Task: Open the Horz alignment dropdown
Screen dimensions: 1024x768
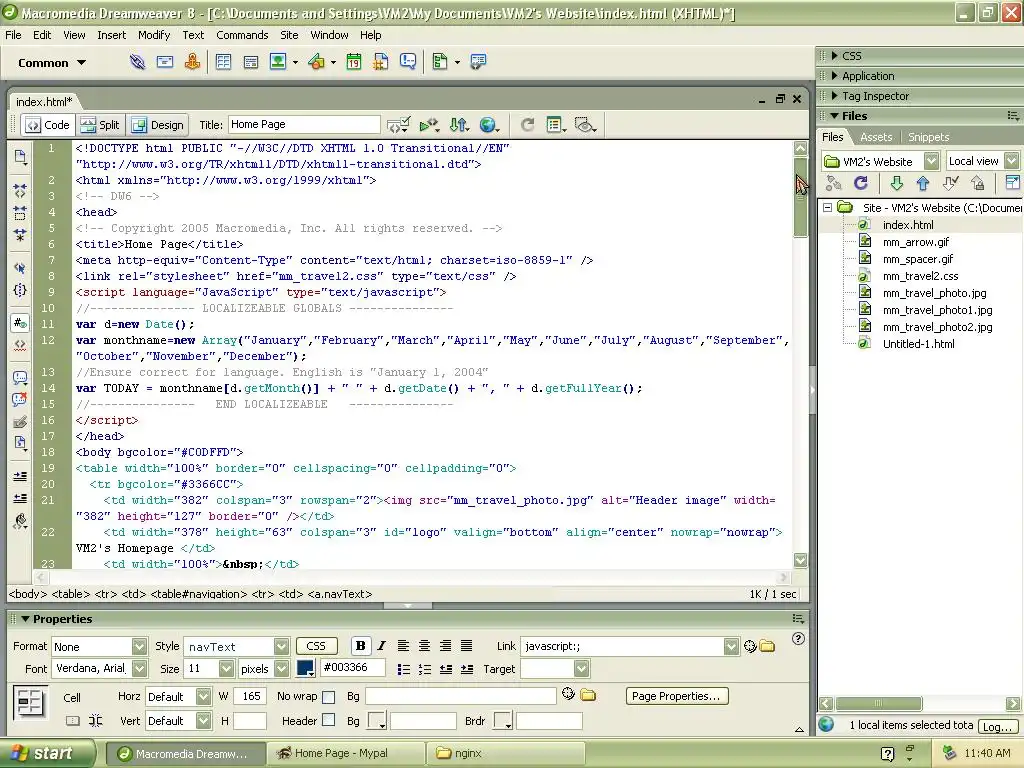Action: pyautogui.click(x=203, y=697)
